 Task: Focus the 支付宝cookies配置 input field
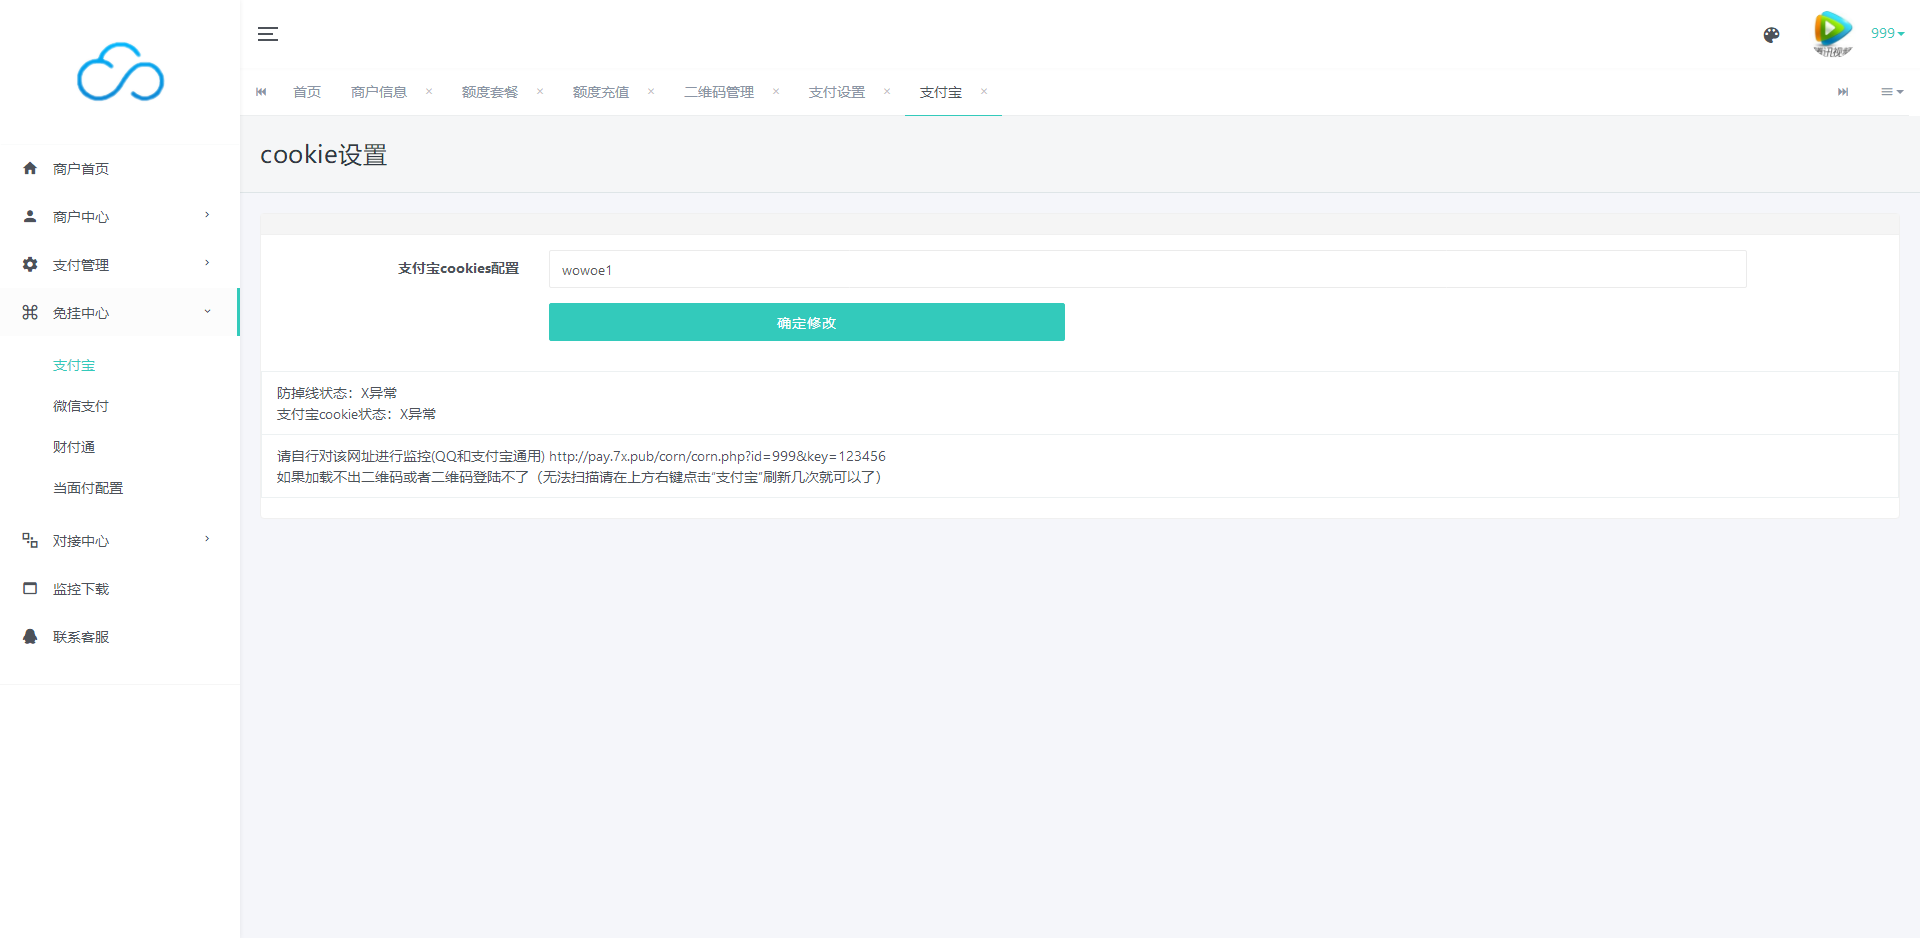[1147, 270]
